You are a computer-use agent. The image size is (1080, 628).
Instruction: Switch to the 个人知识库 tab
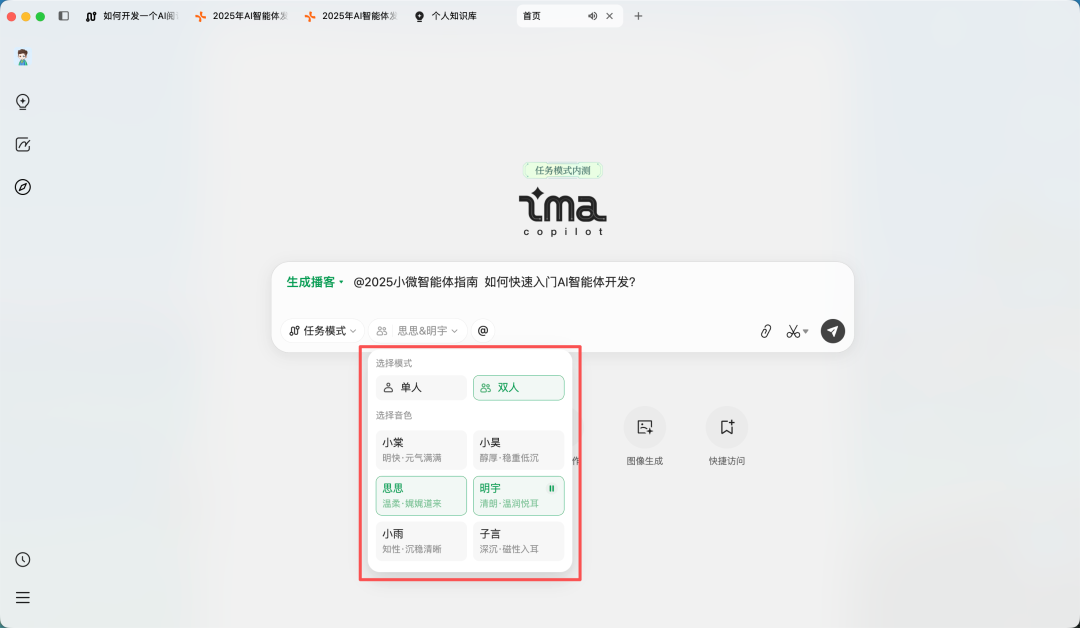[440, 16]
